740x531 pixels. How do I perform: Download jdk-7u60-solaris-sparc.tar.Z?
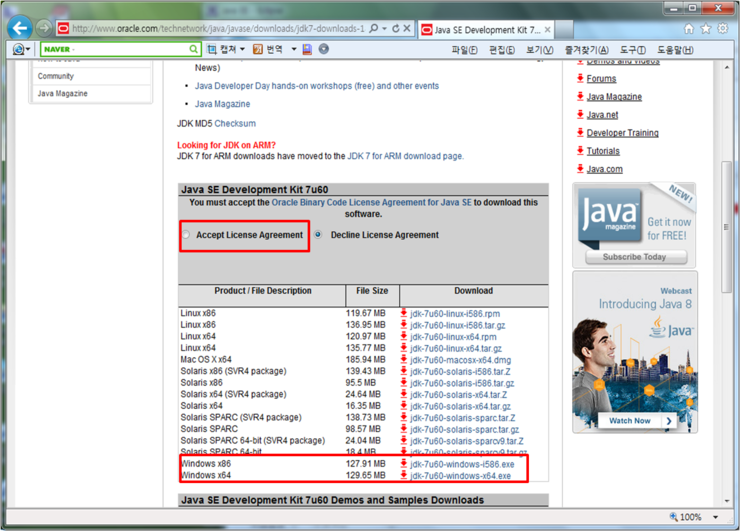click(x=462, y=418)
